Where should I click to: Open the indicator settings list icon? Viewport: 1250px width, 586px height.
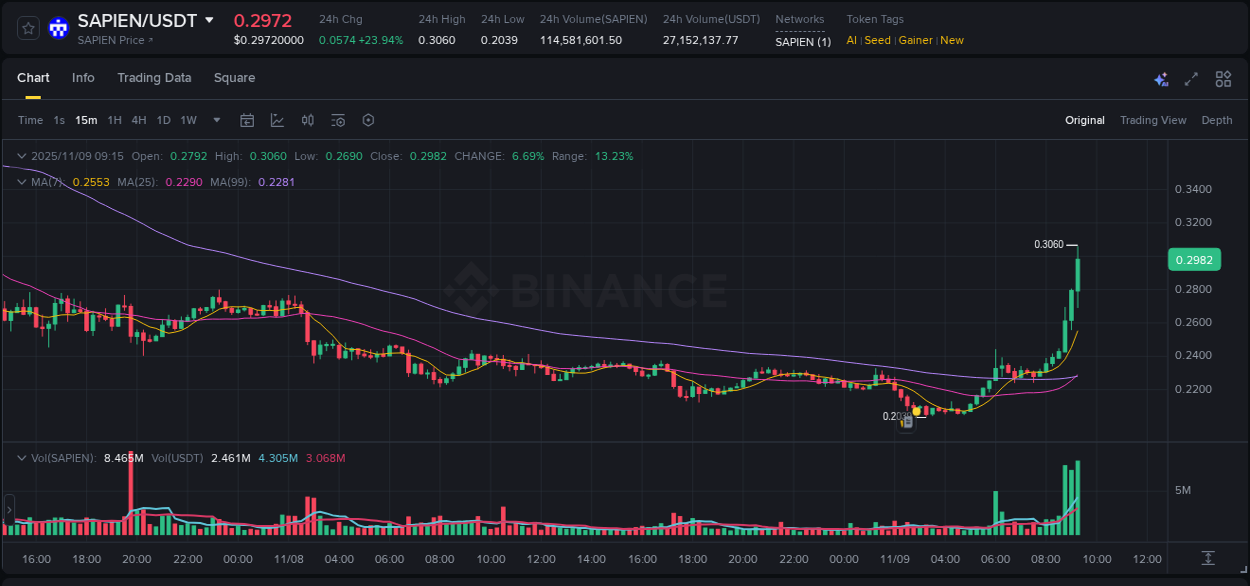pyautogui.click(x=337, y=119)
